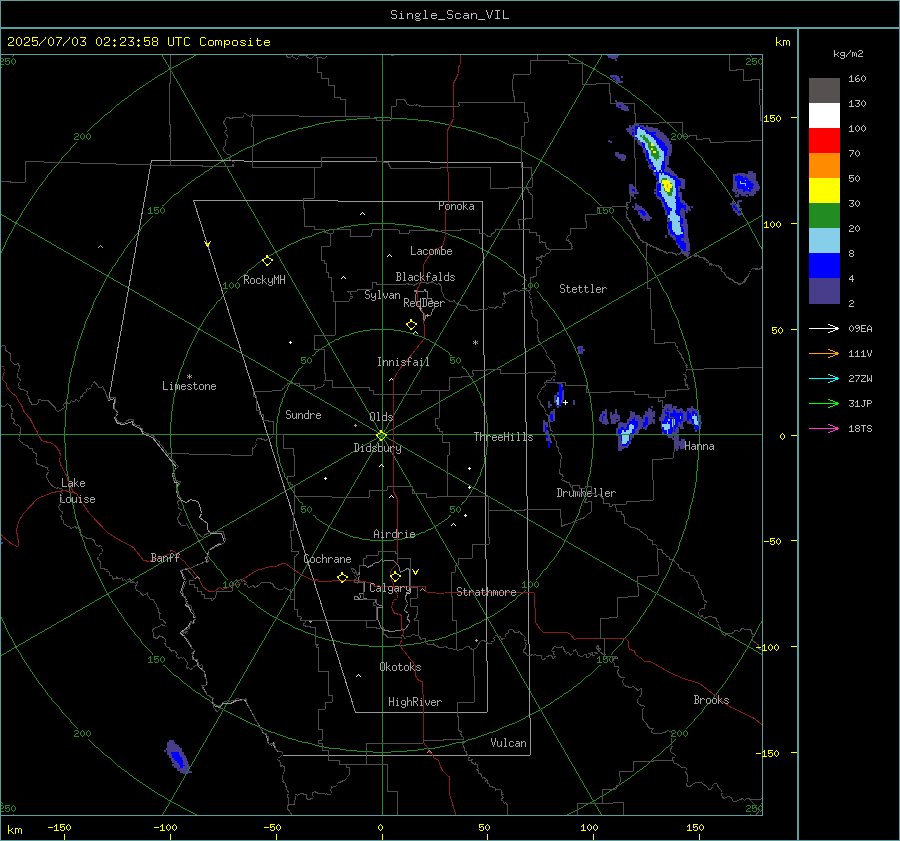Click the Stettler town label

pyautogui.click(x=583, y=289)
